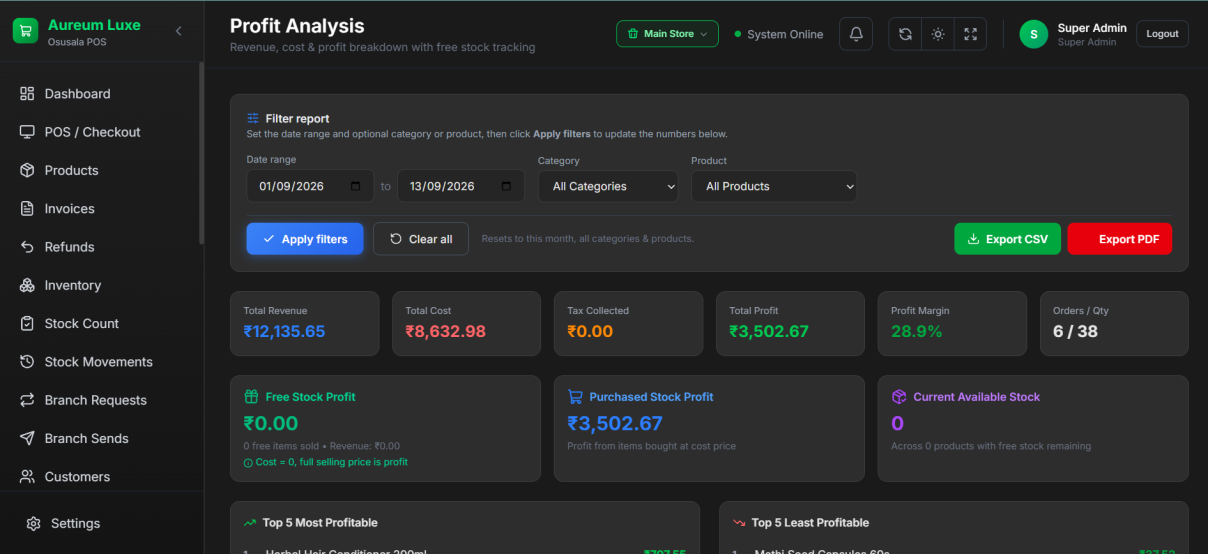Click the end date field 13/09/2026
1208x554 pixels.
point(461,186)
